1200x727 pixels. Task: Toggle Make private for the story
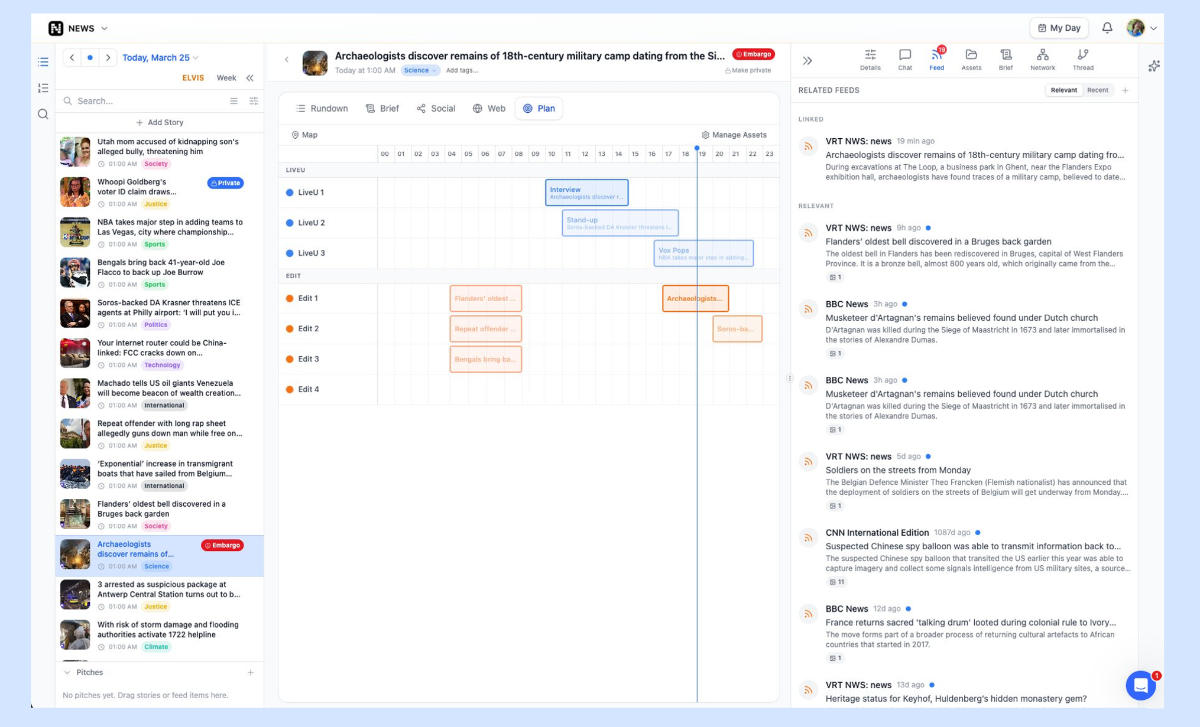tap(748, 70)
